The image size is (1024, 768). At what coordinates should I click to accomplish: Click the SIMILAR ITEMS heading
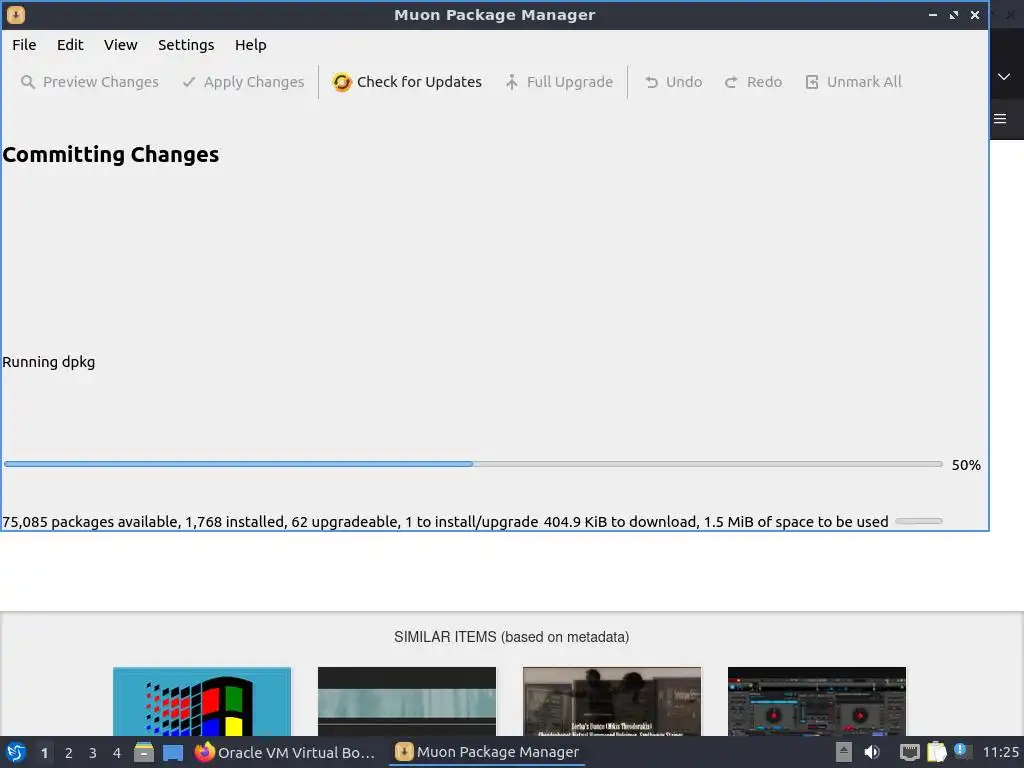click(x=511, y=637)
